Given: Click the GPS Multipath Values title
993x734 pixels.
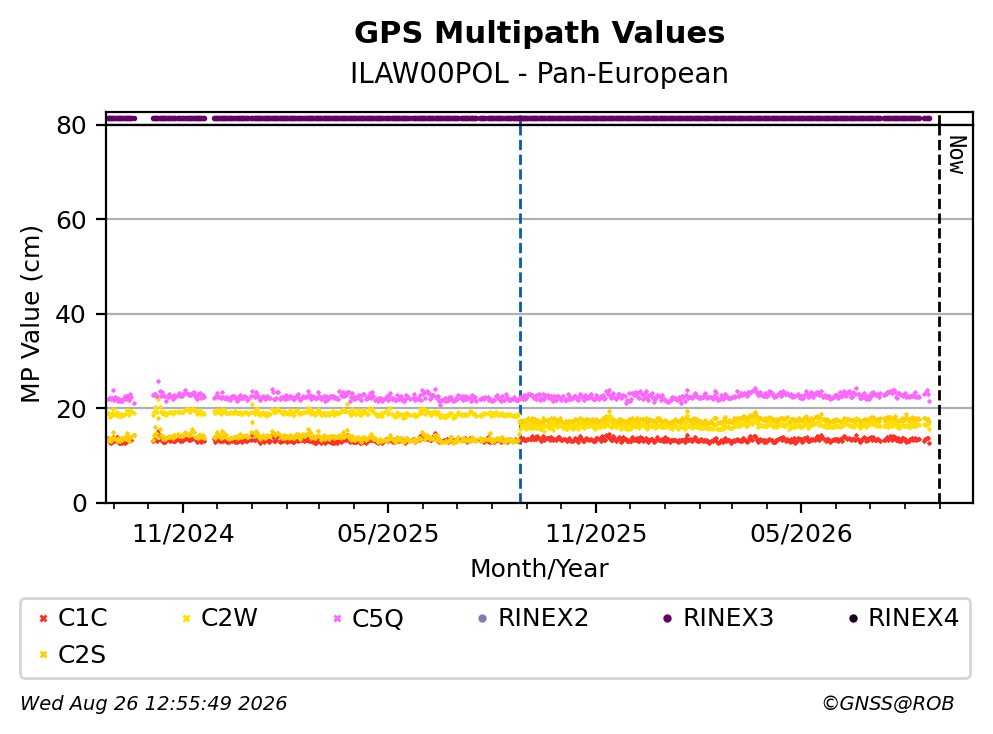Looking at the screenshot, I should [x=540, y=32].
